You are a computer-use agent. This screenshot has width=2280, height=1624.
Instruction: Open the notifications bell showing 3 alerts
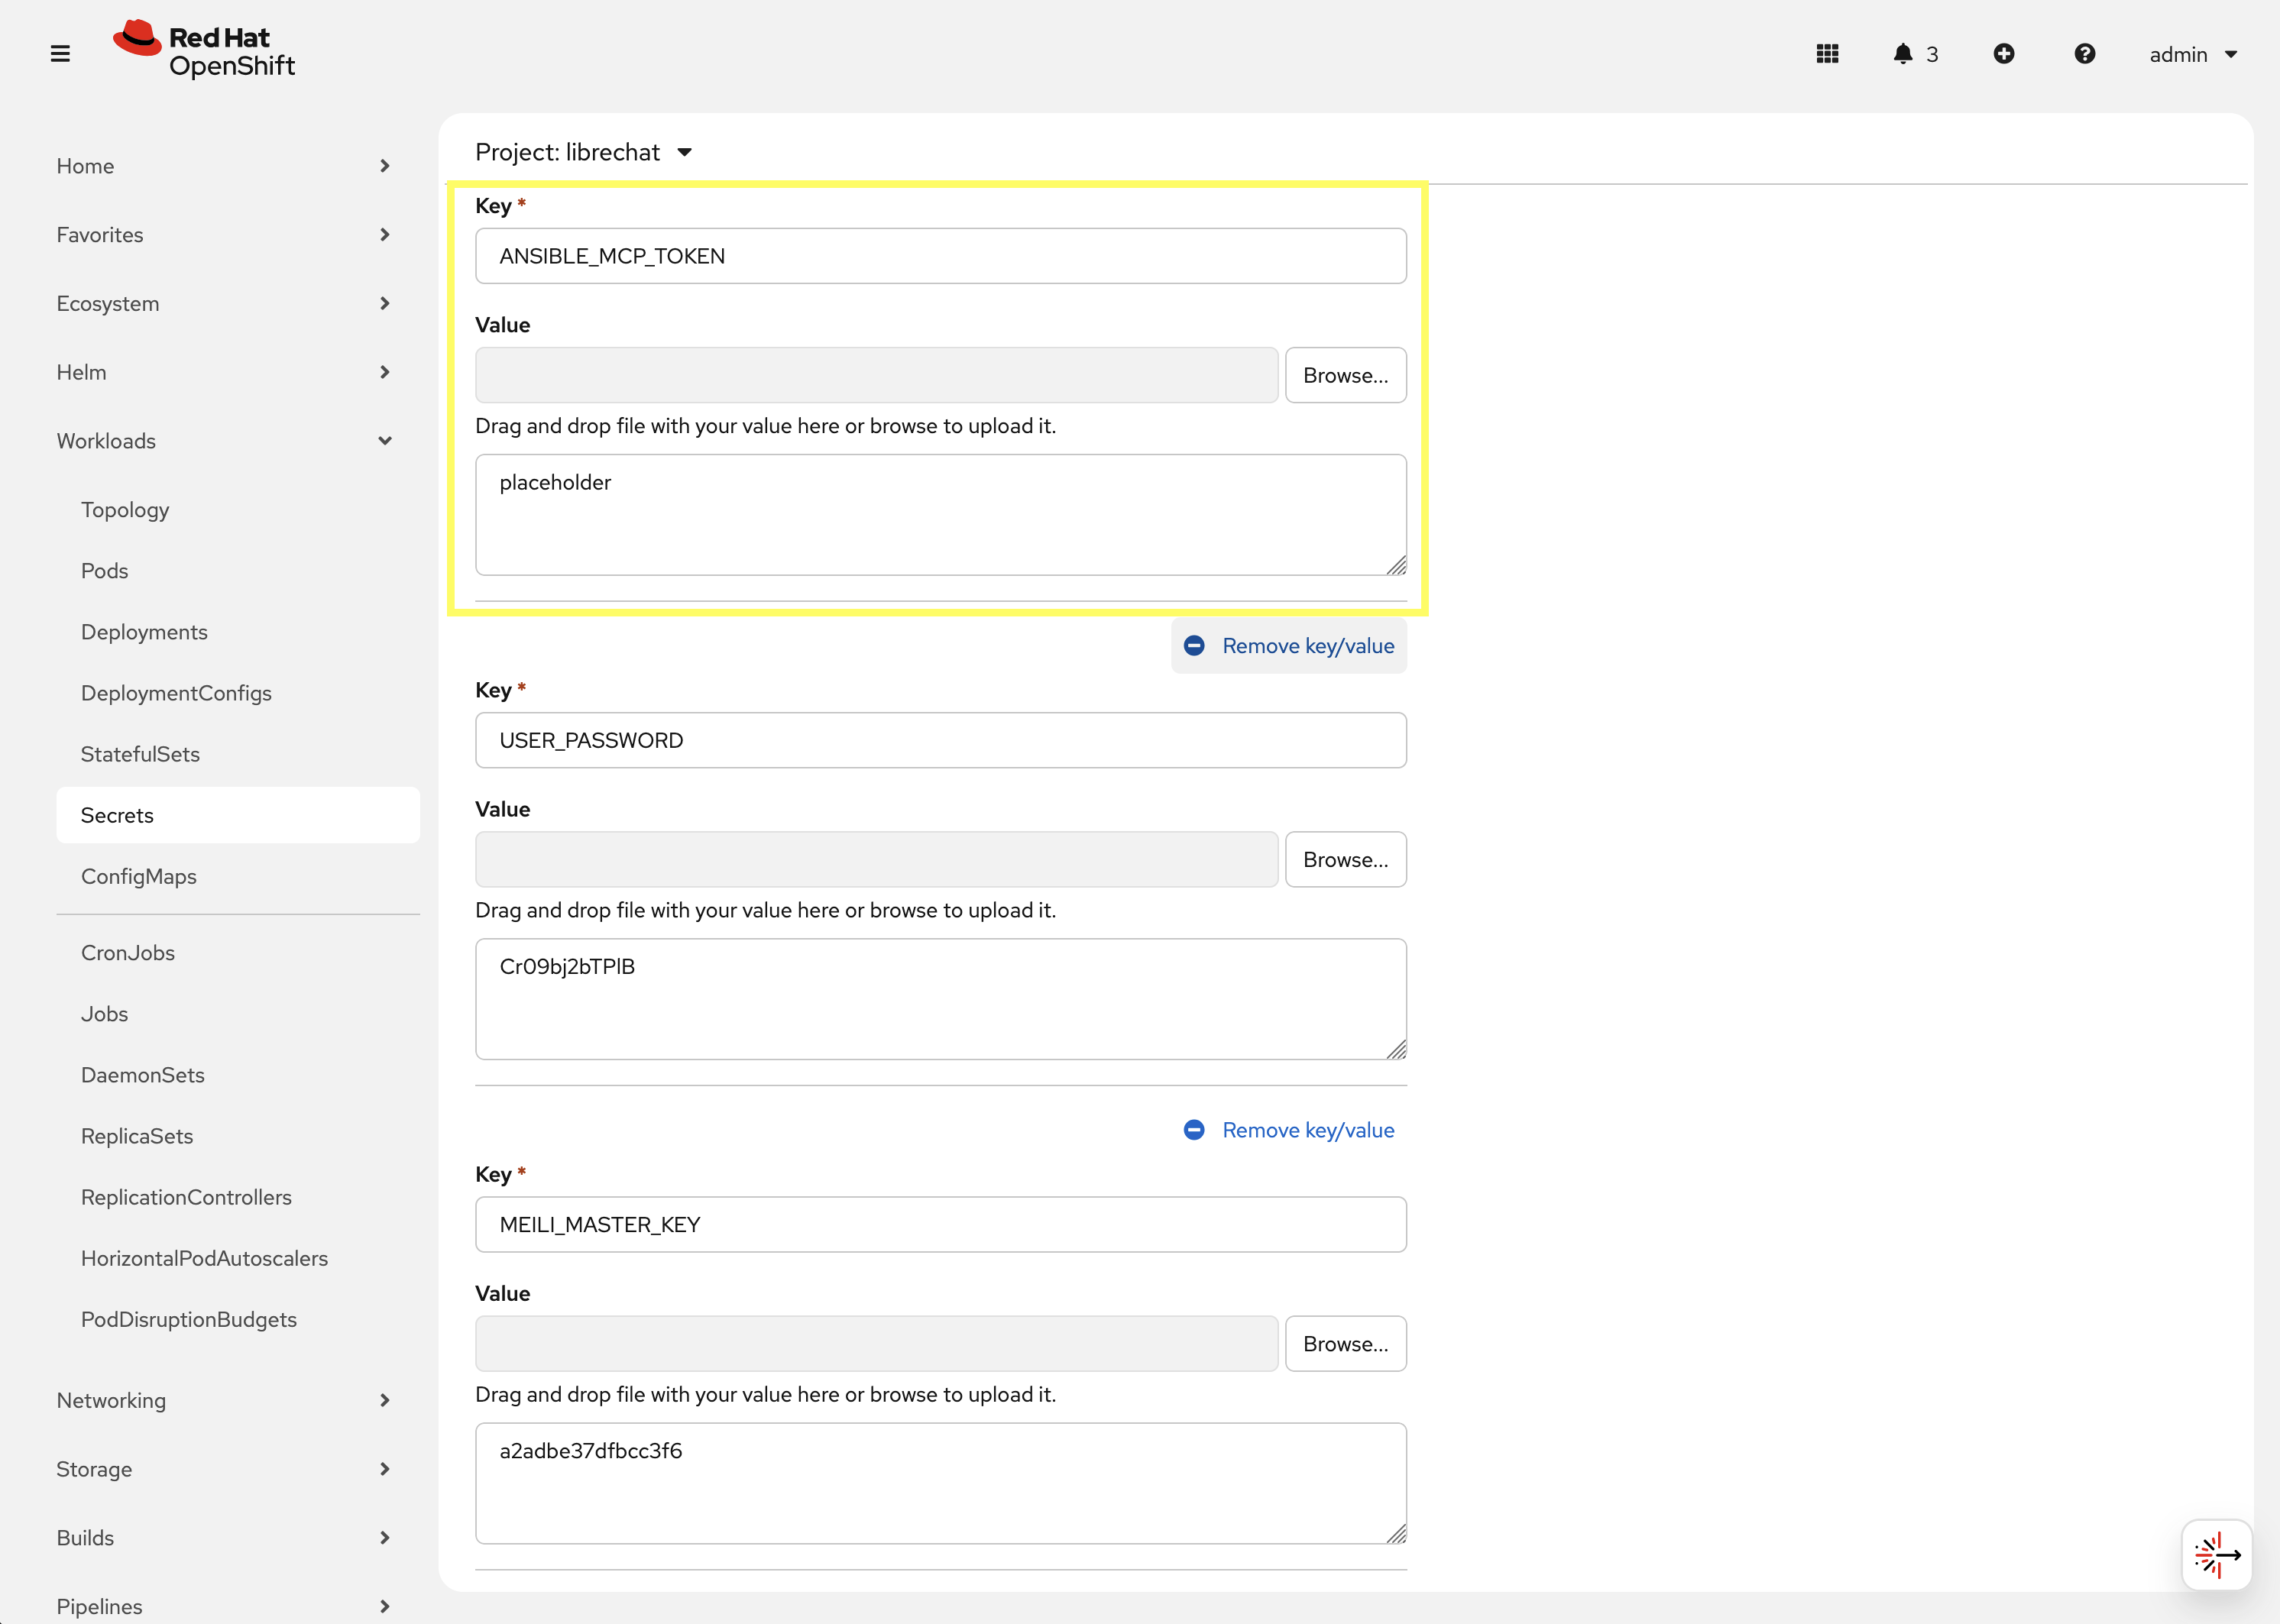pos(1906,54)
